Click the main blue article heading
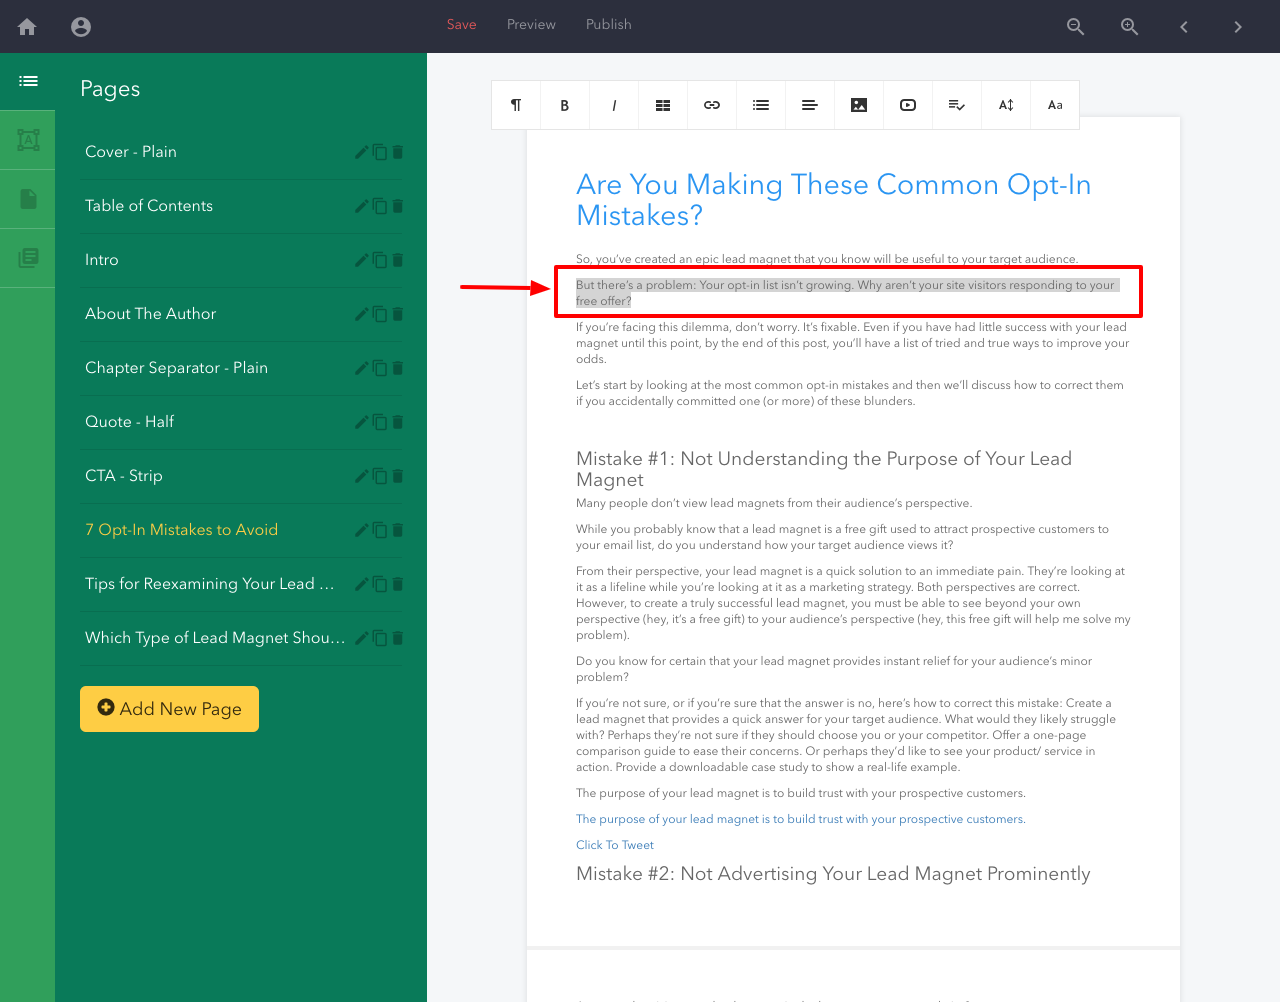 (833, 200)
